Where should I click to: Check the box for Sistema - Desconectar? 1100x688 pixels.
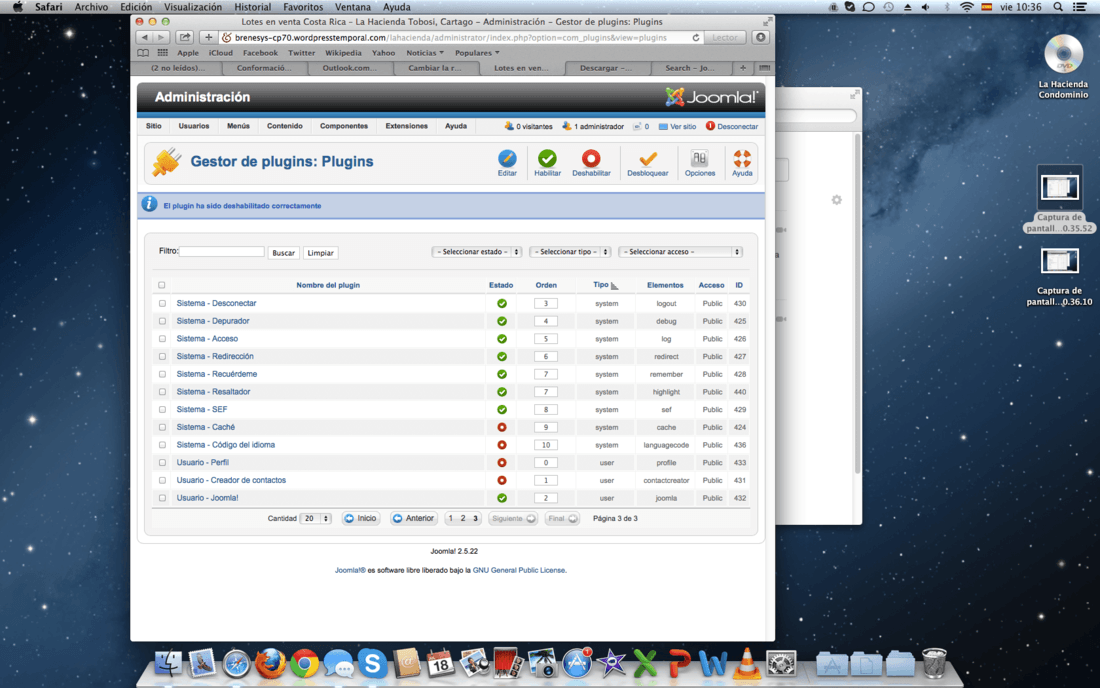click(x=162, y=304)
